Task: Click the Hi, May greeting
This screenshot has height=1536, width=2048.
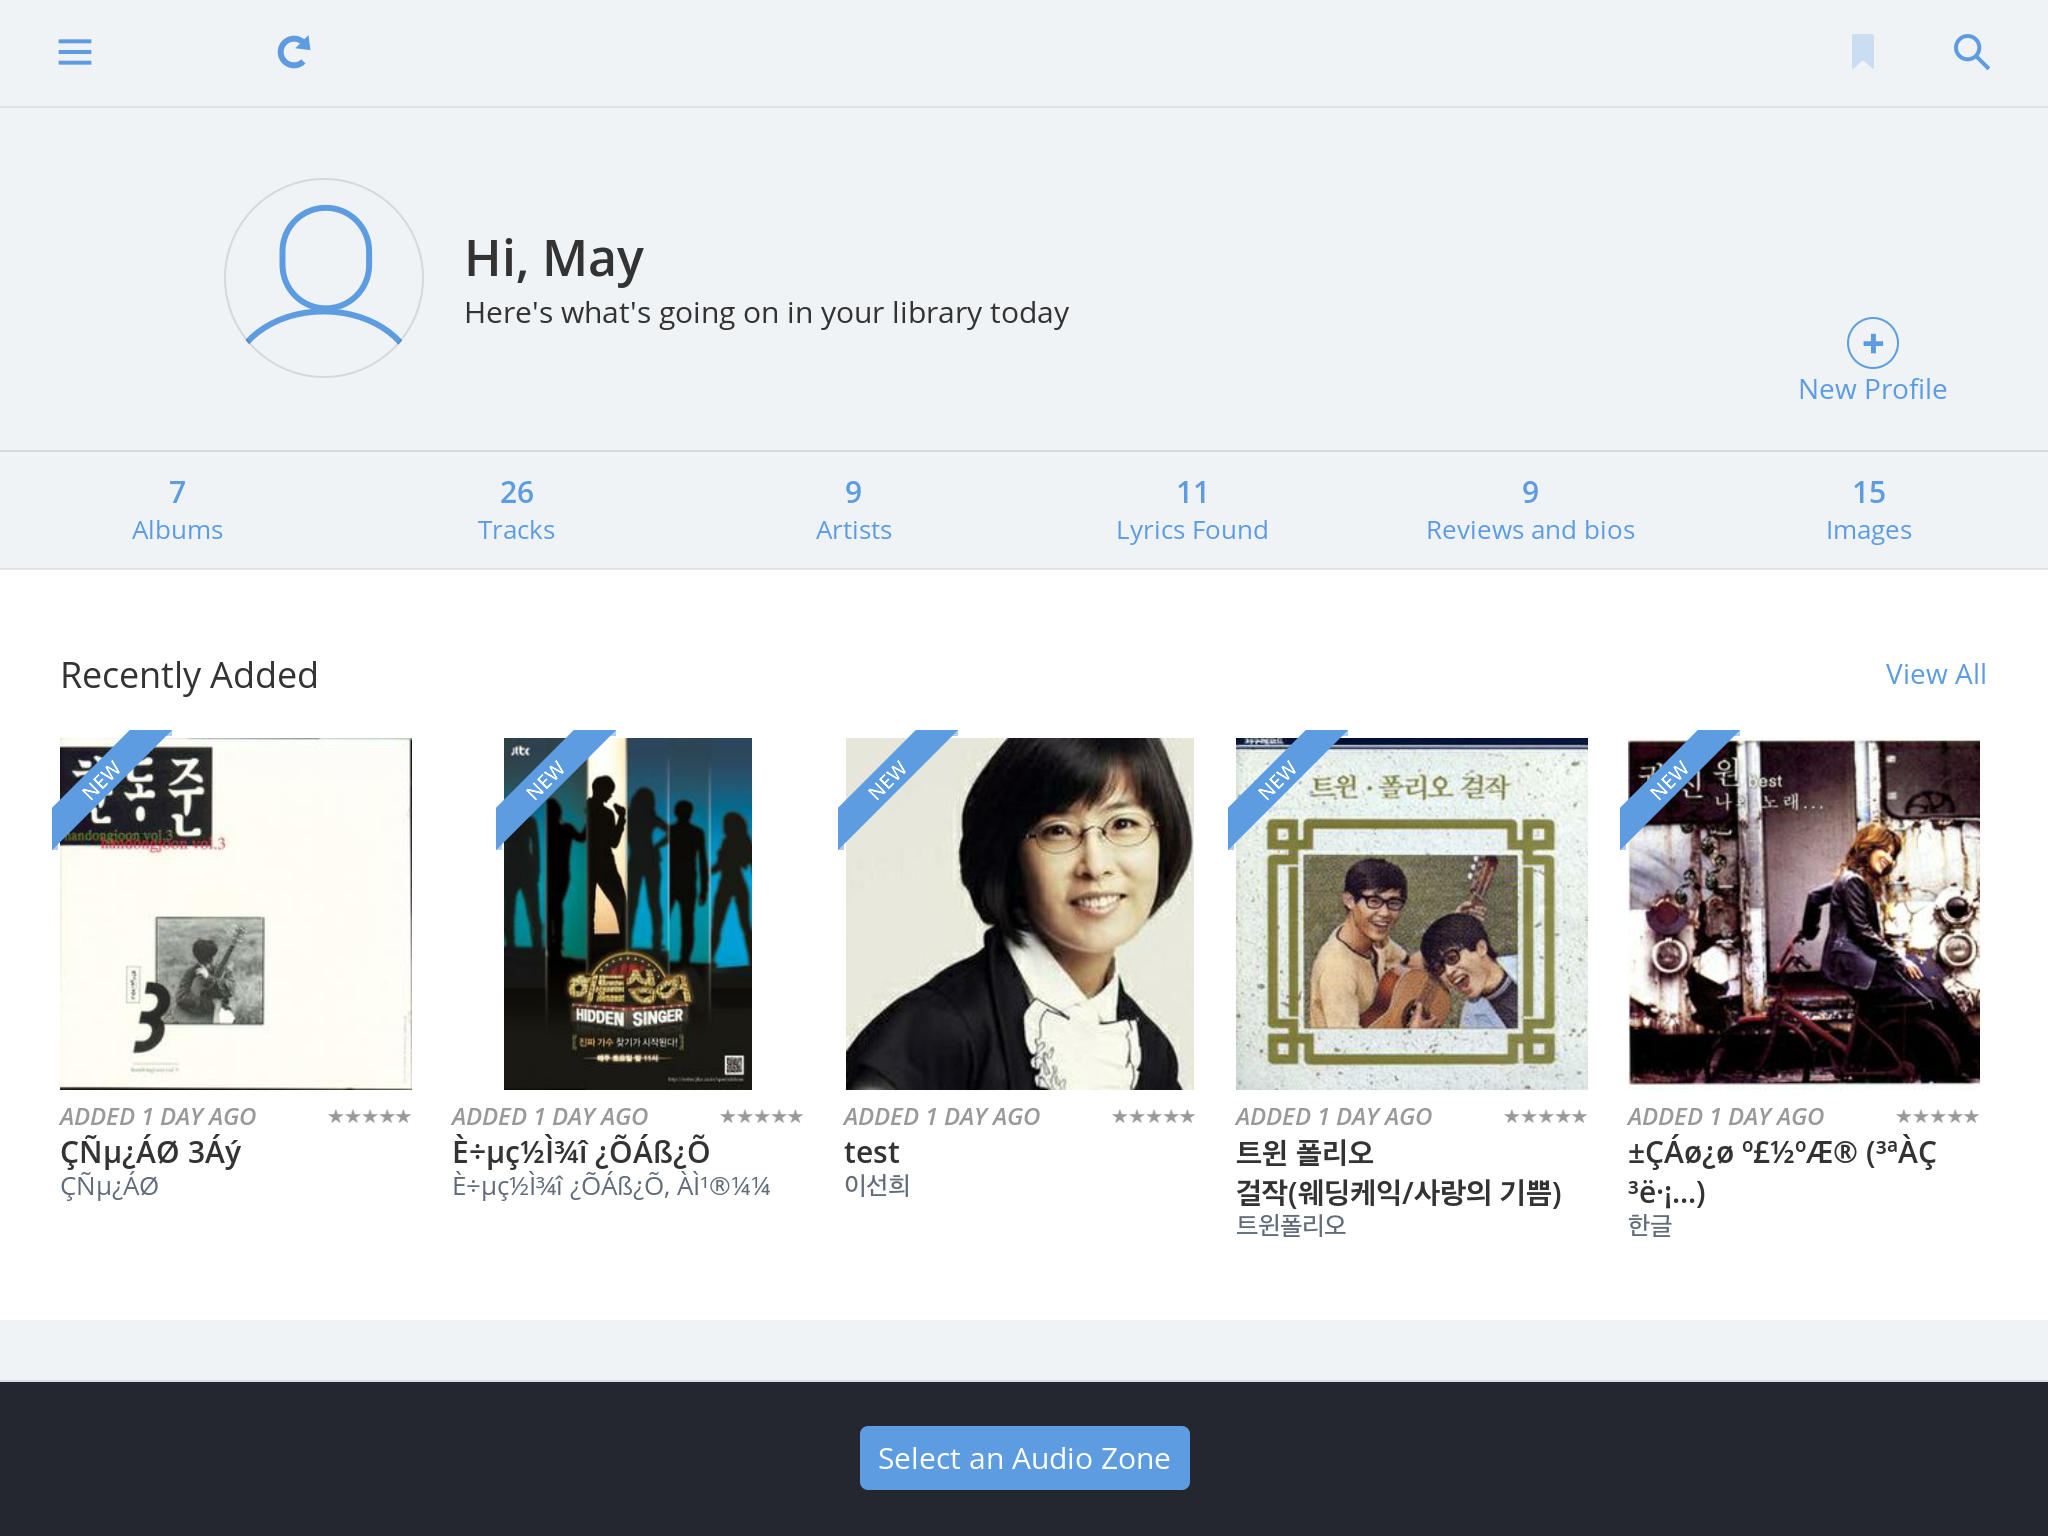Action: [x=554, y=259]
